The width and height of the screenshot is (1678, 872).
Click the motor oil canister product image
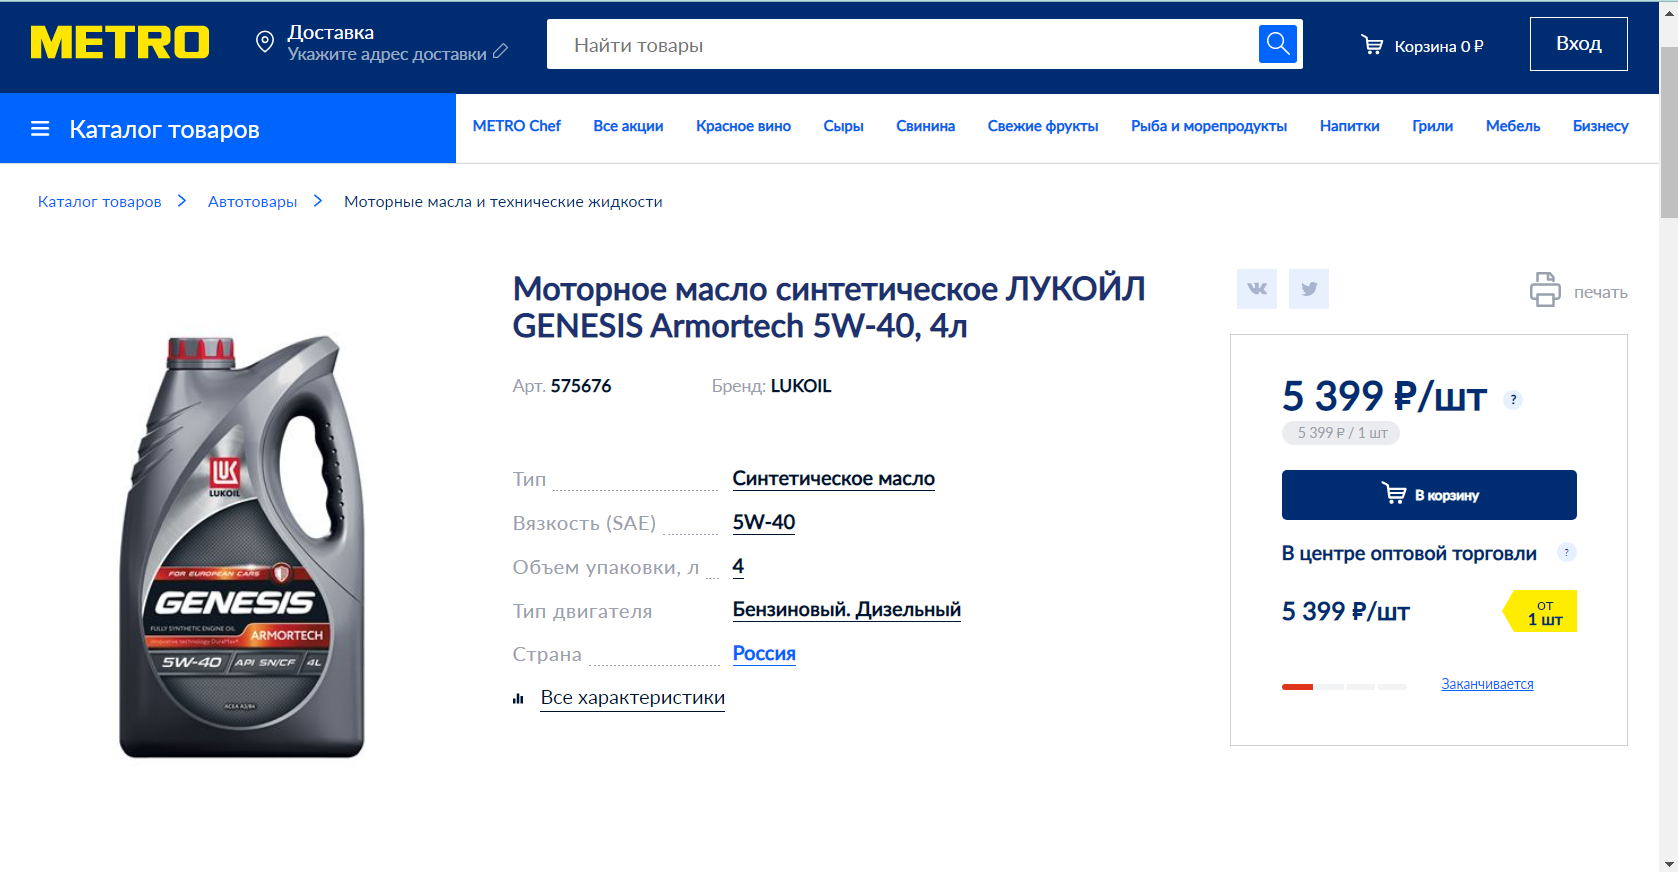tap(242, 546)
